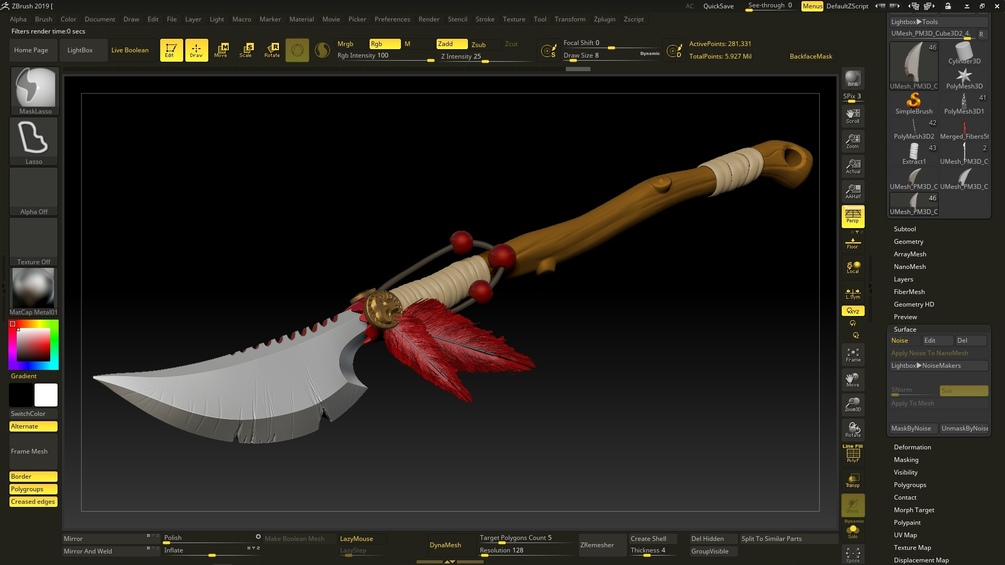
Task: Click the Scroll canvas icon
Action: (x=852, y=116)
